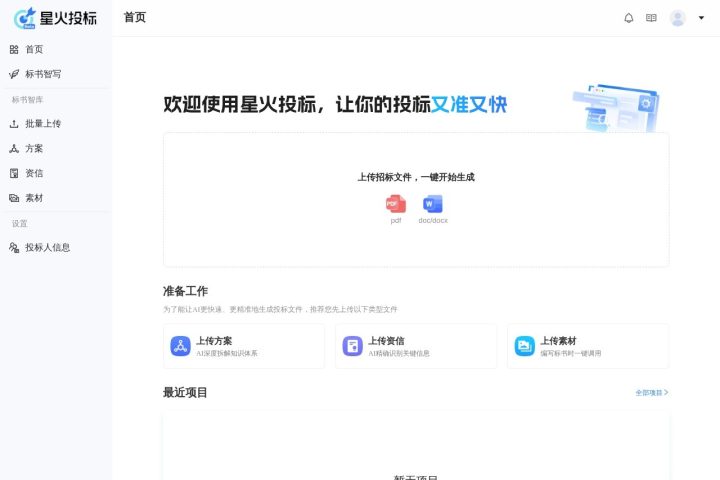
Task: Open 批量上传 in sidebar
Action: (x=43, y=124)
